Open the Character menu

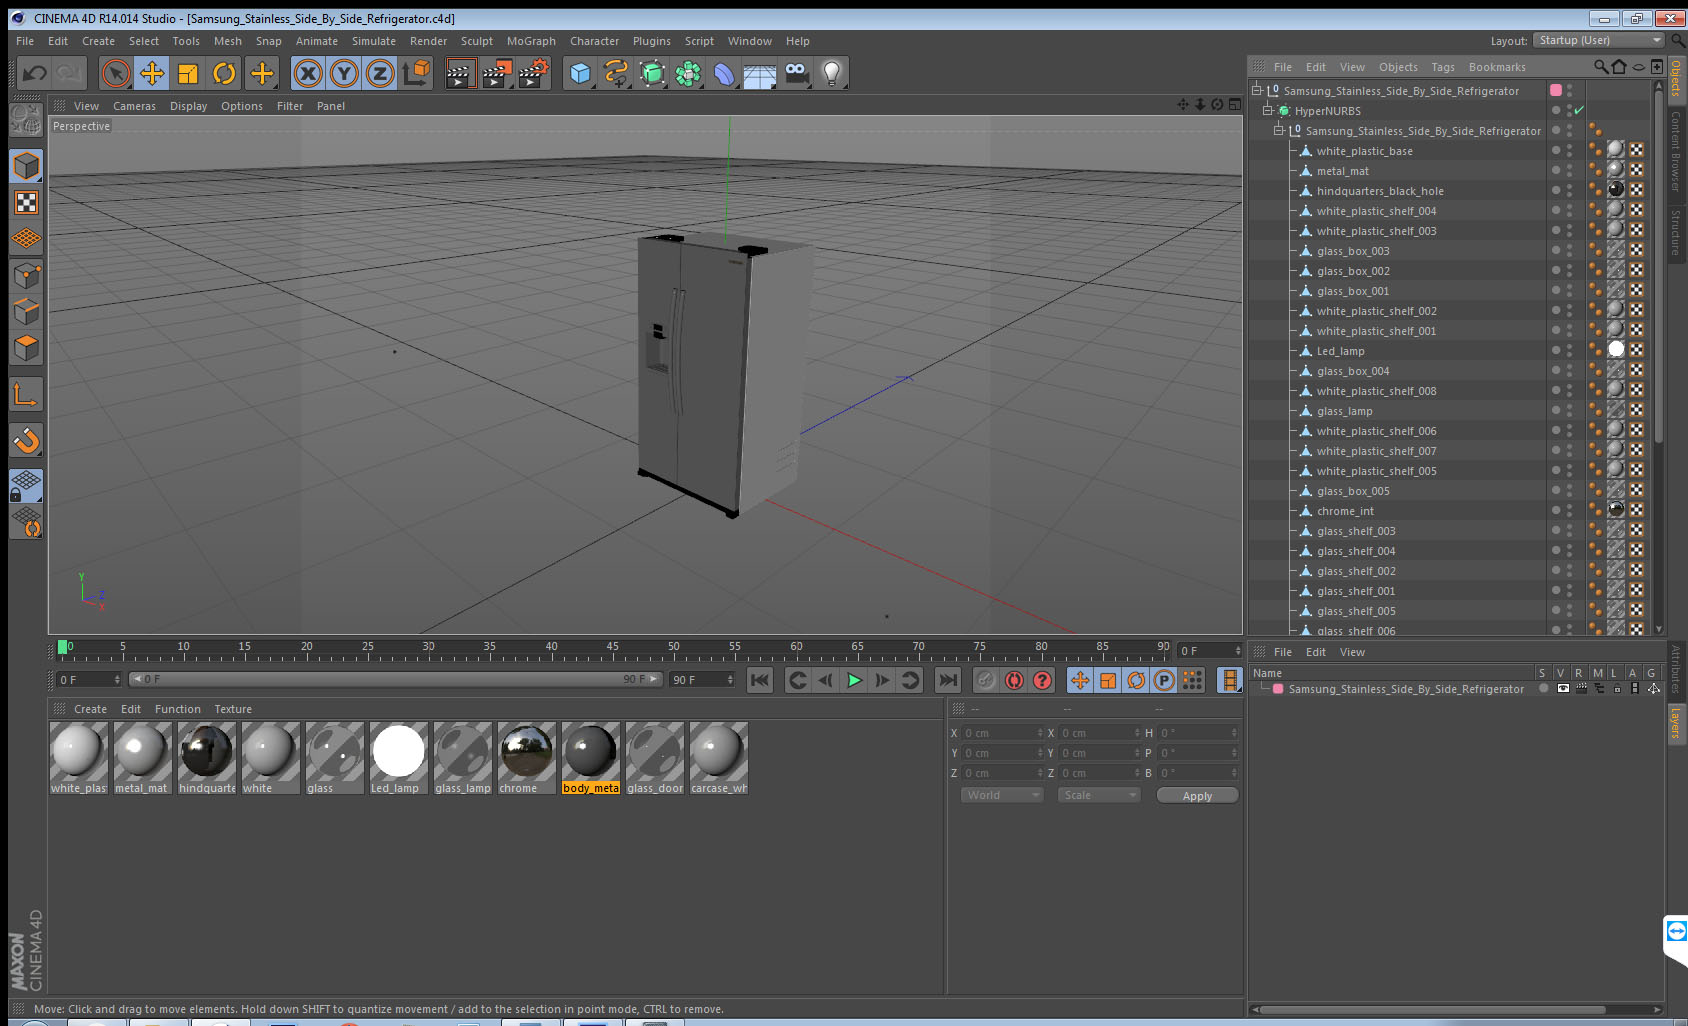point(594,41)
